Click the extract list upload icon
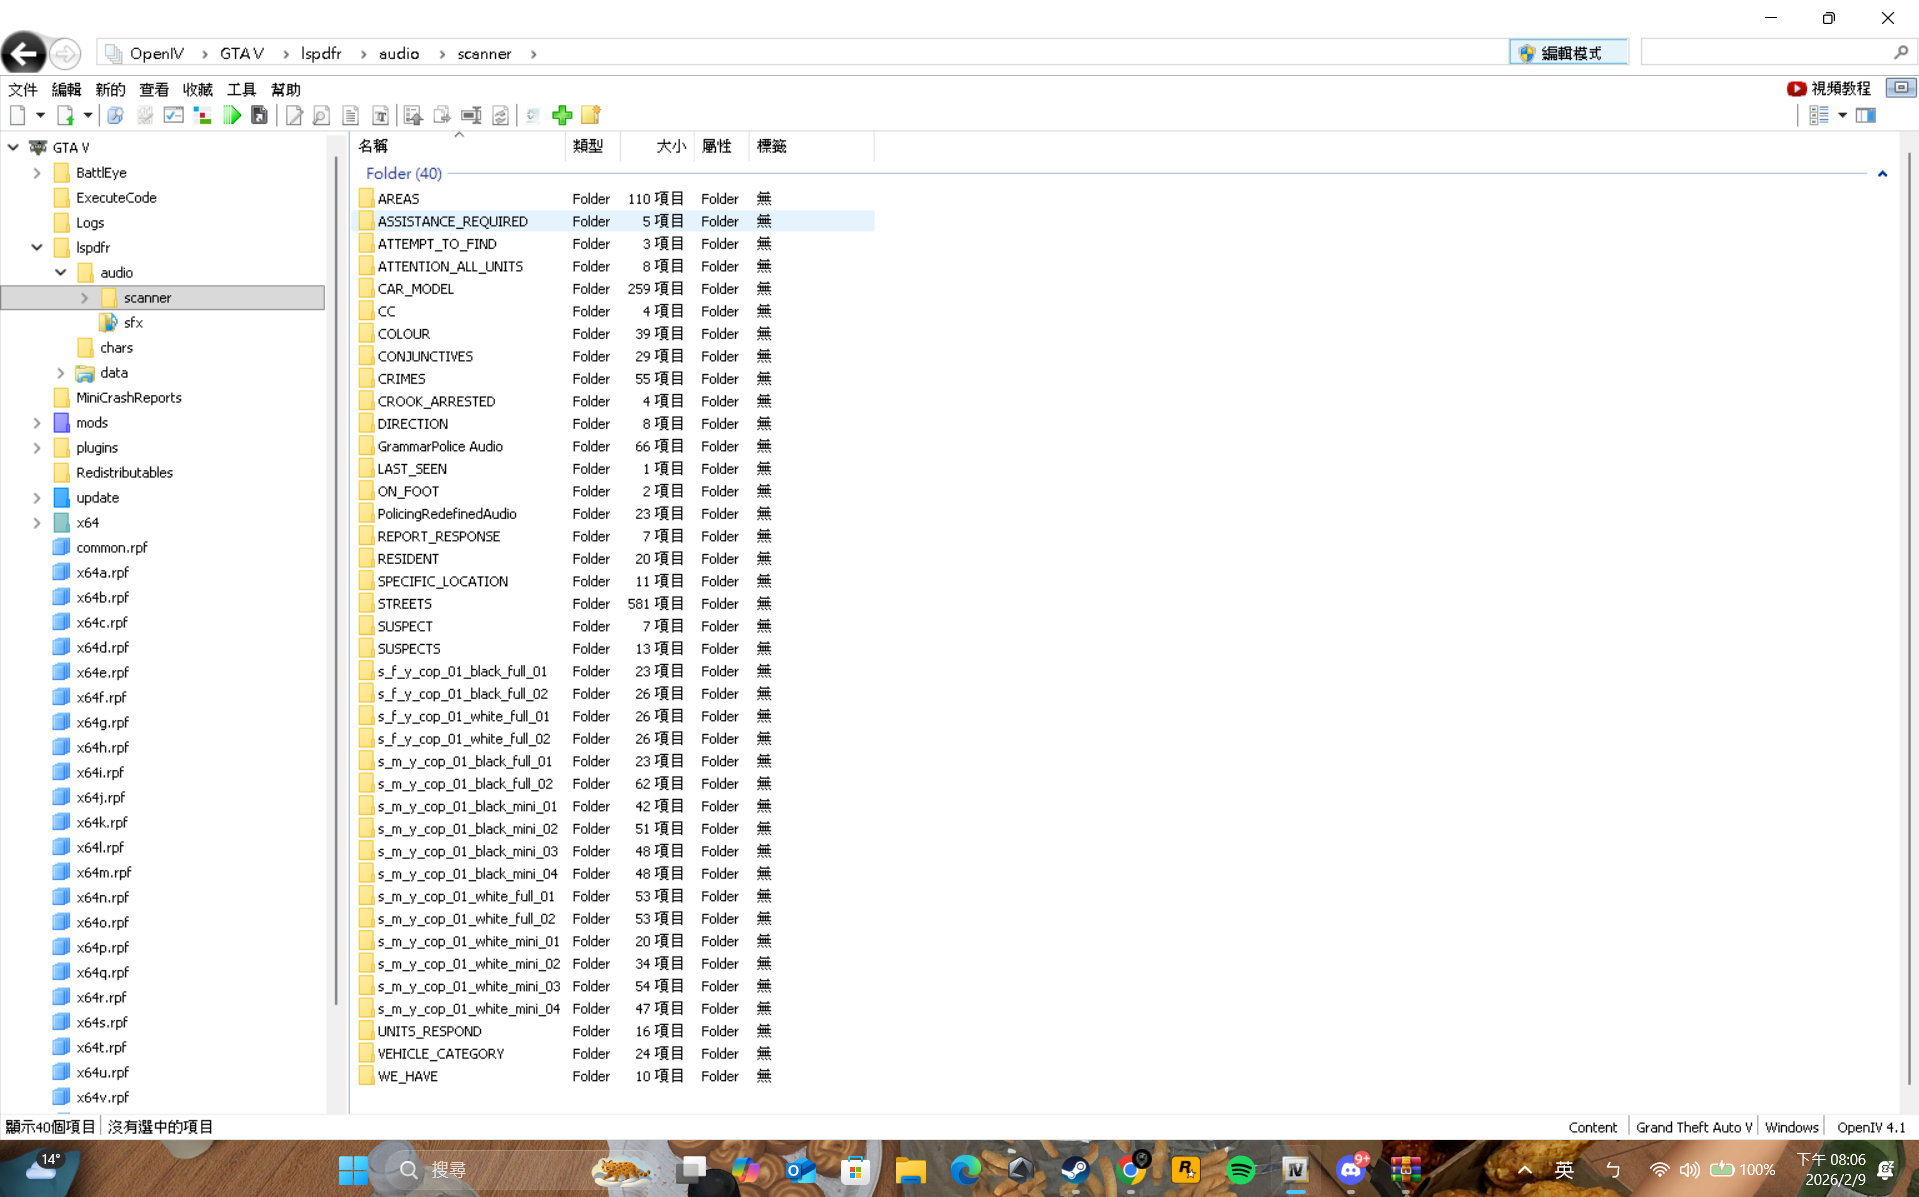This screenshot has height=1197, width=1919. [413, 115]
